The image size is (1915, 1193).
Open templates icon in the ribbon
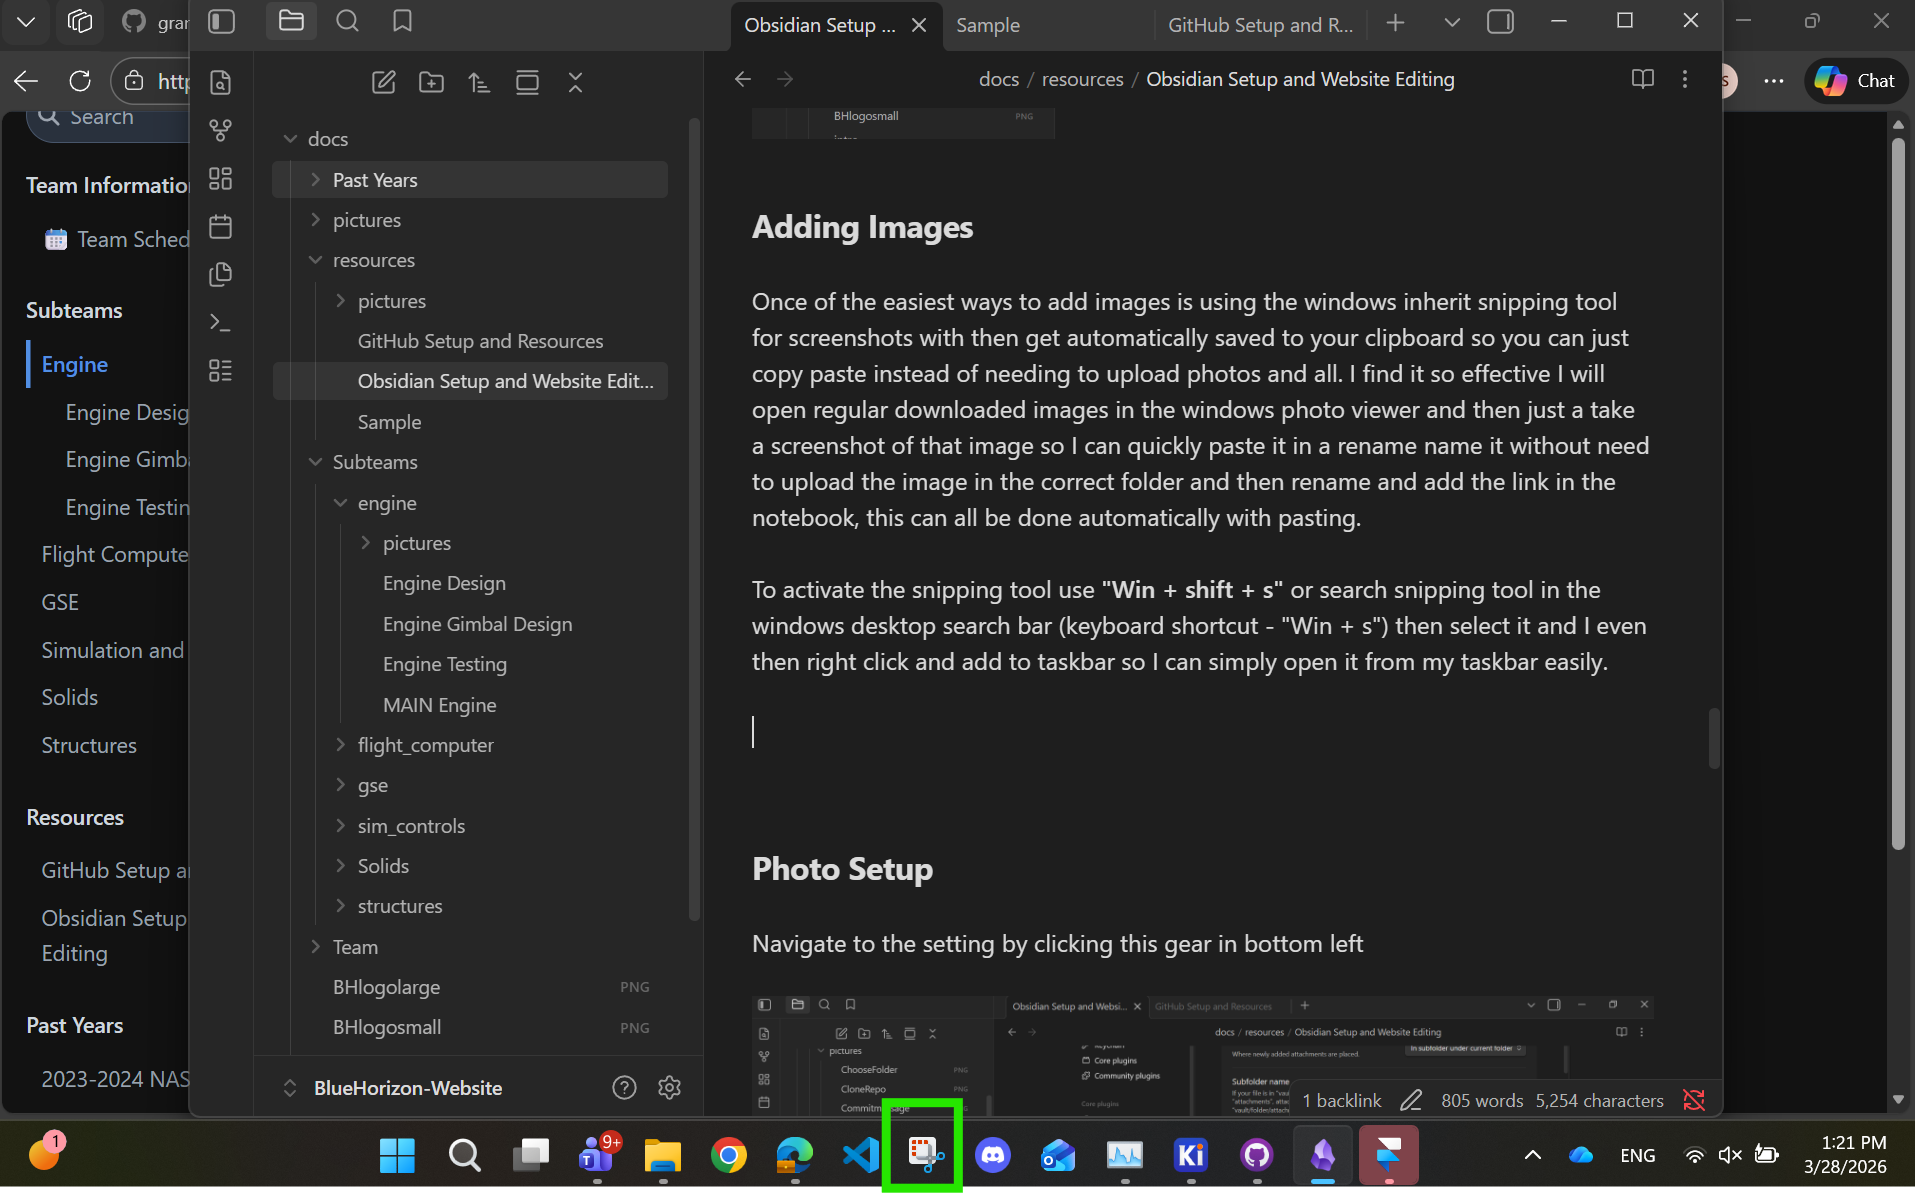pyautogui.click(x=221, y=274)
